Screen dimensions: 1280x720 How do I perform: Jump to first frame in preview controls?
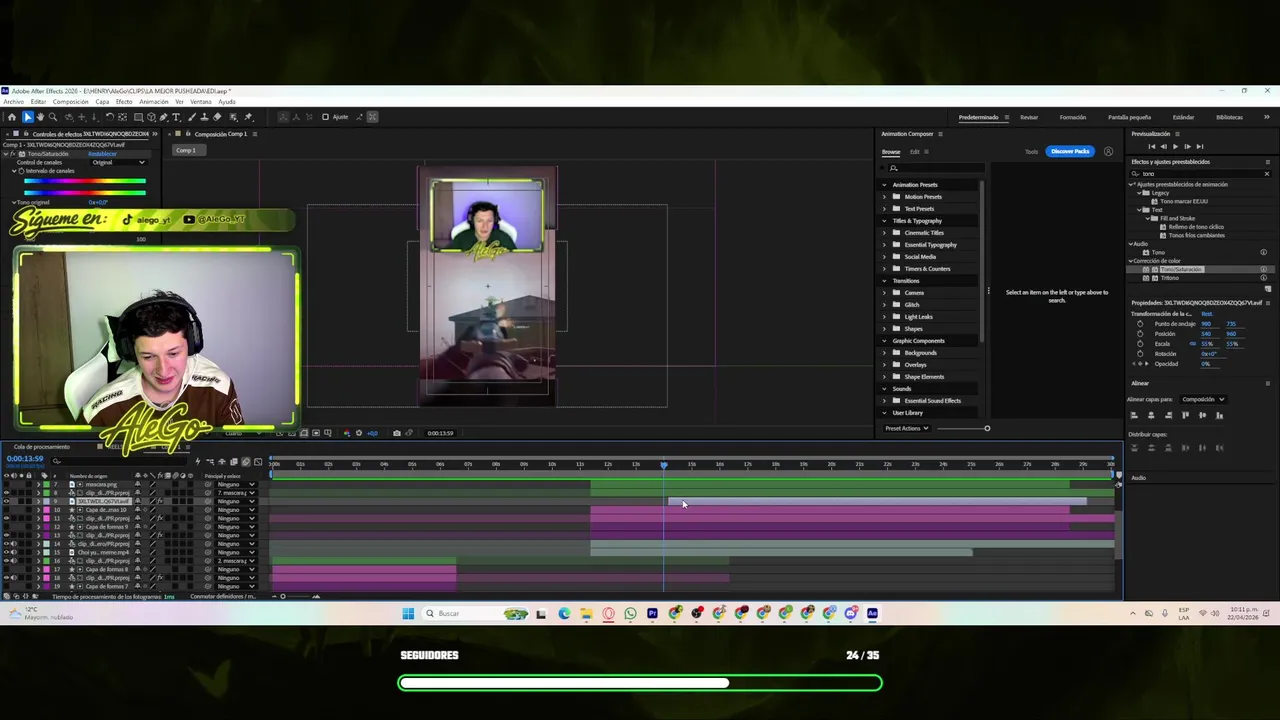pos(1152,147)
